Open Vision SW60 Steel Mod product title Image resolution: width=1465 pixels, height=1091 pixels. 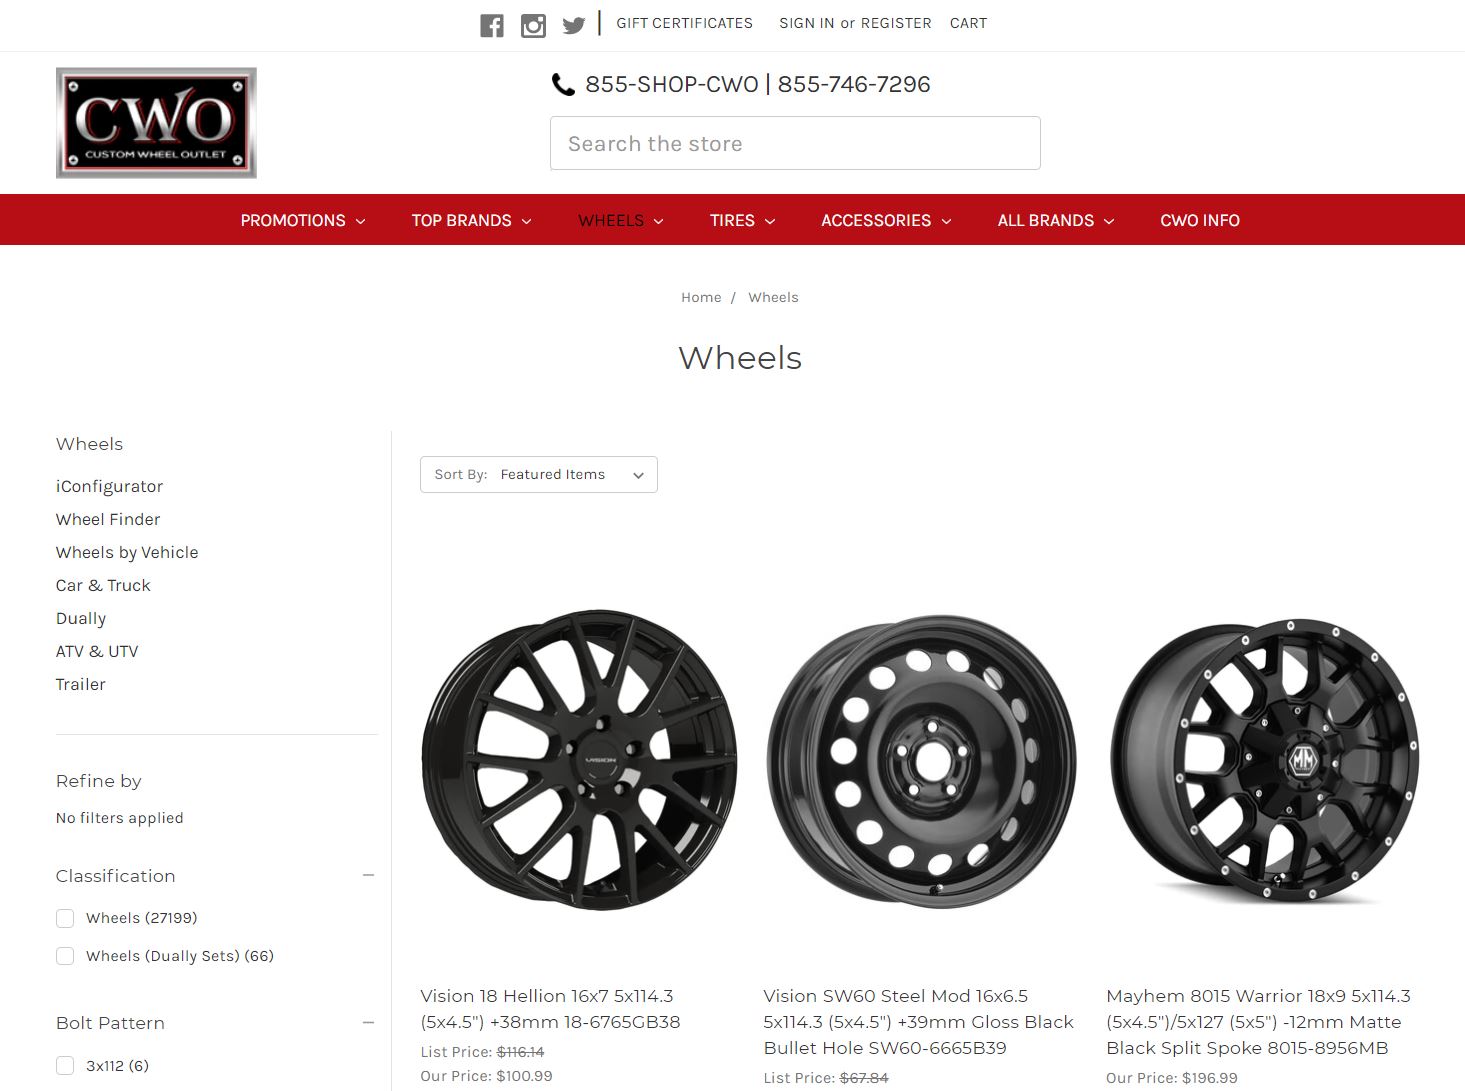(918, 1022)
